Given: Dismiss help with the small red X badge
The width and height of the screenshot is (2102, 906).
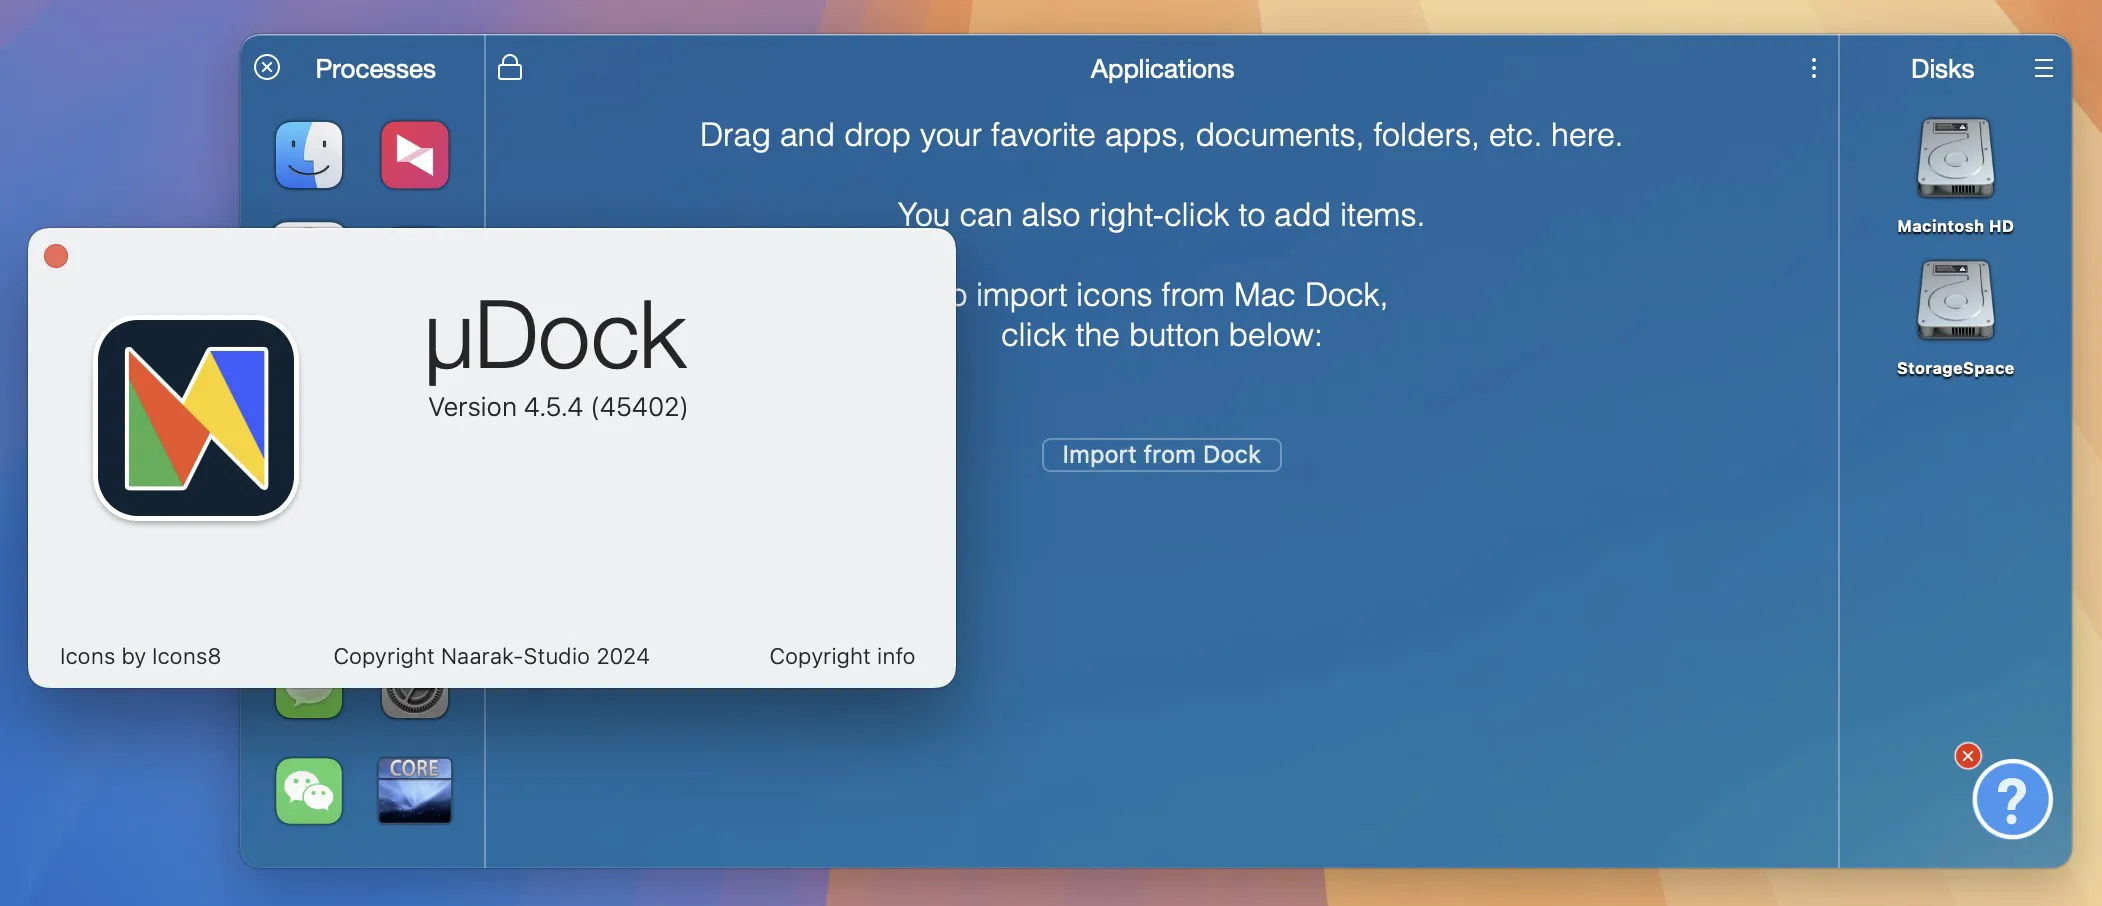Looking at the screenshot, I should 1968,756.
